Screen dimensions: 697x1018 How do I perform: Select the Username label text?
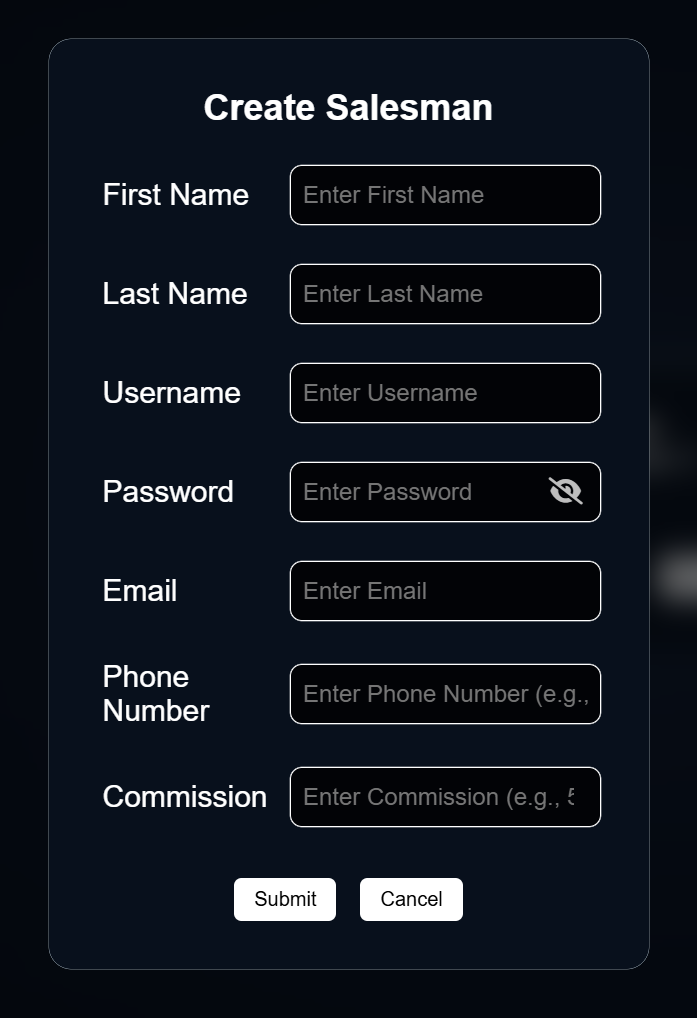pos(172,393)
